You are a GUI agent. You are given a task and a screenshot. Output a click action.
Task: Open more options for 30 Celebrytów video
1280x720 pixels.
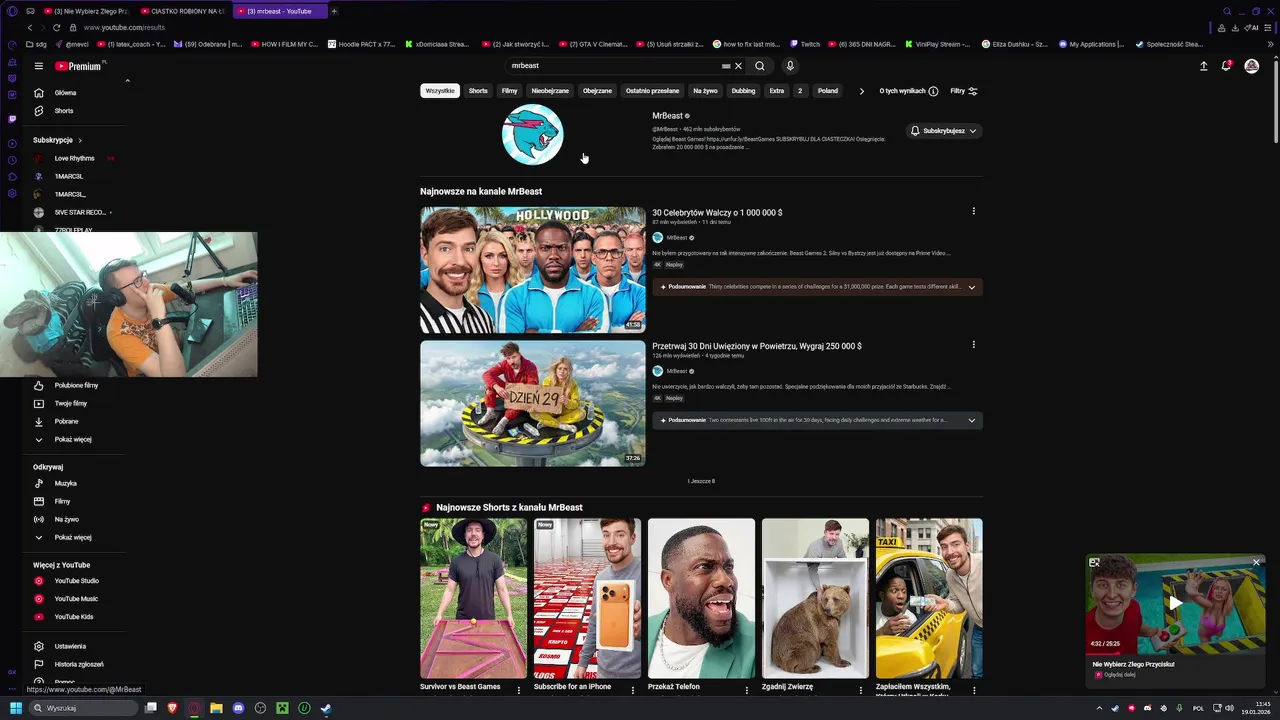point(973,211)
